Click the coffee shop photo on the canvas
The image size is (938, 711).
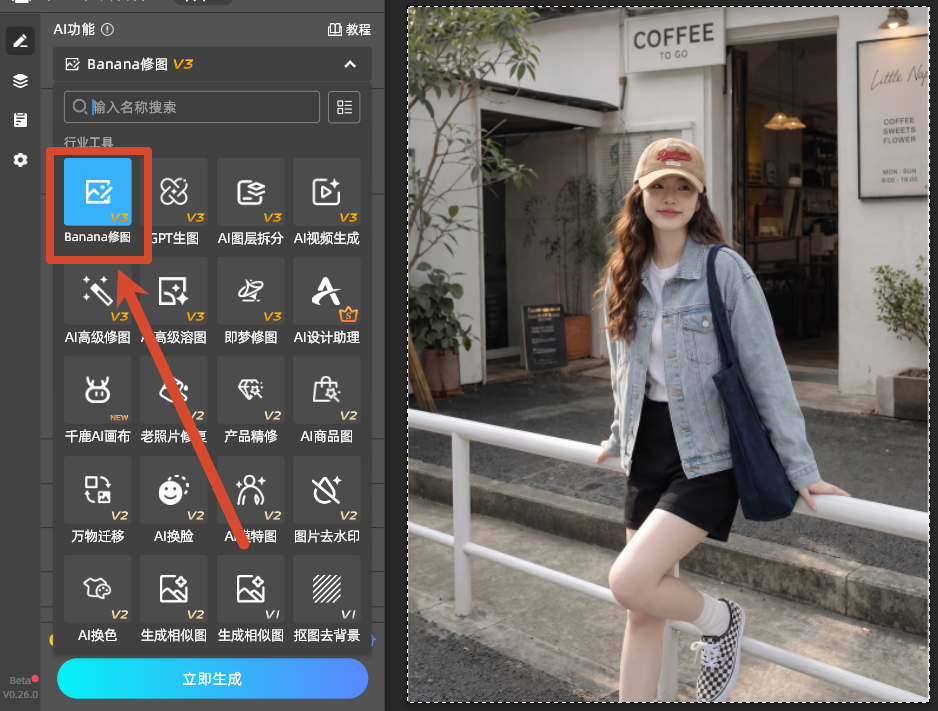[668, 354]
